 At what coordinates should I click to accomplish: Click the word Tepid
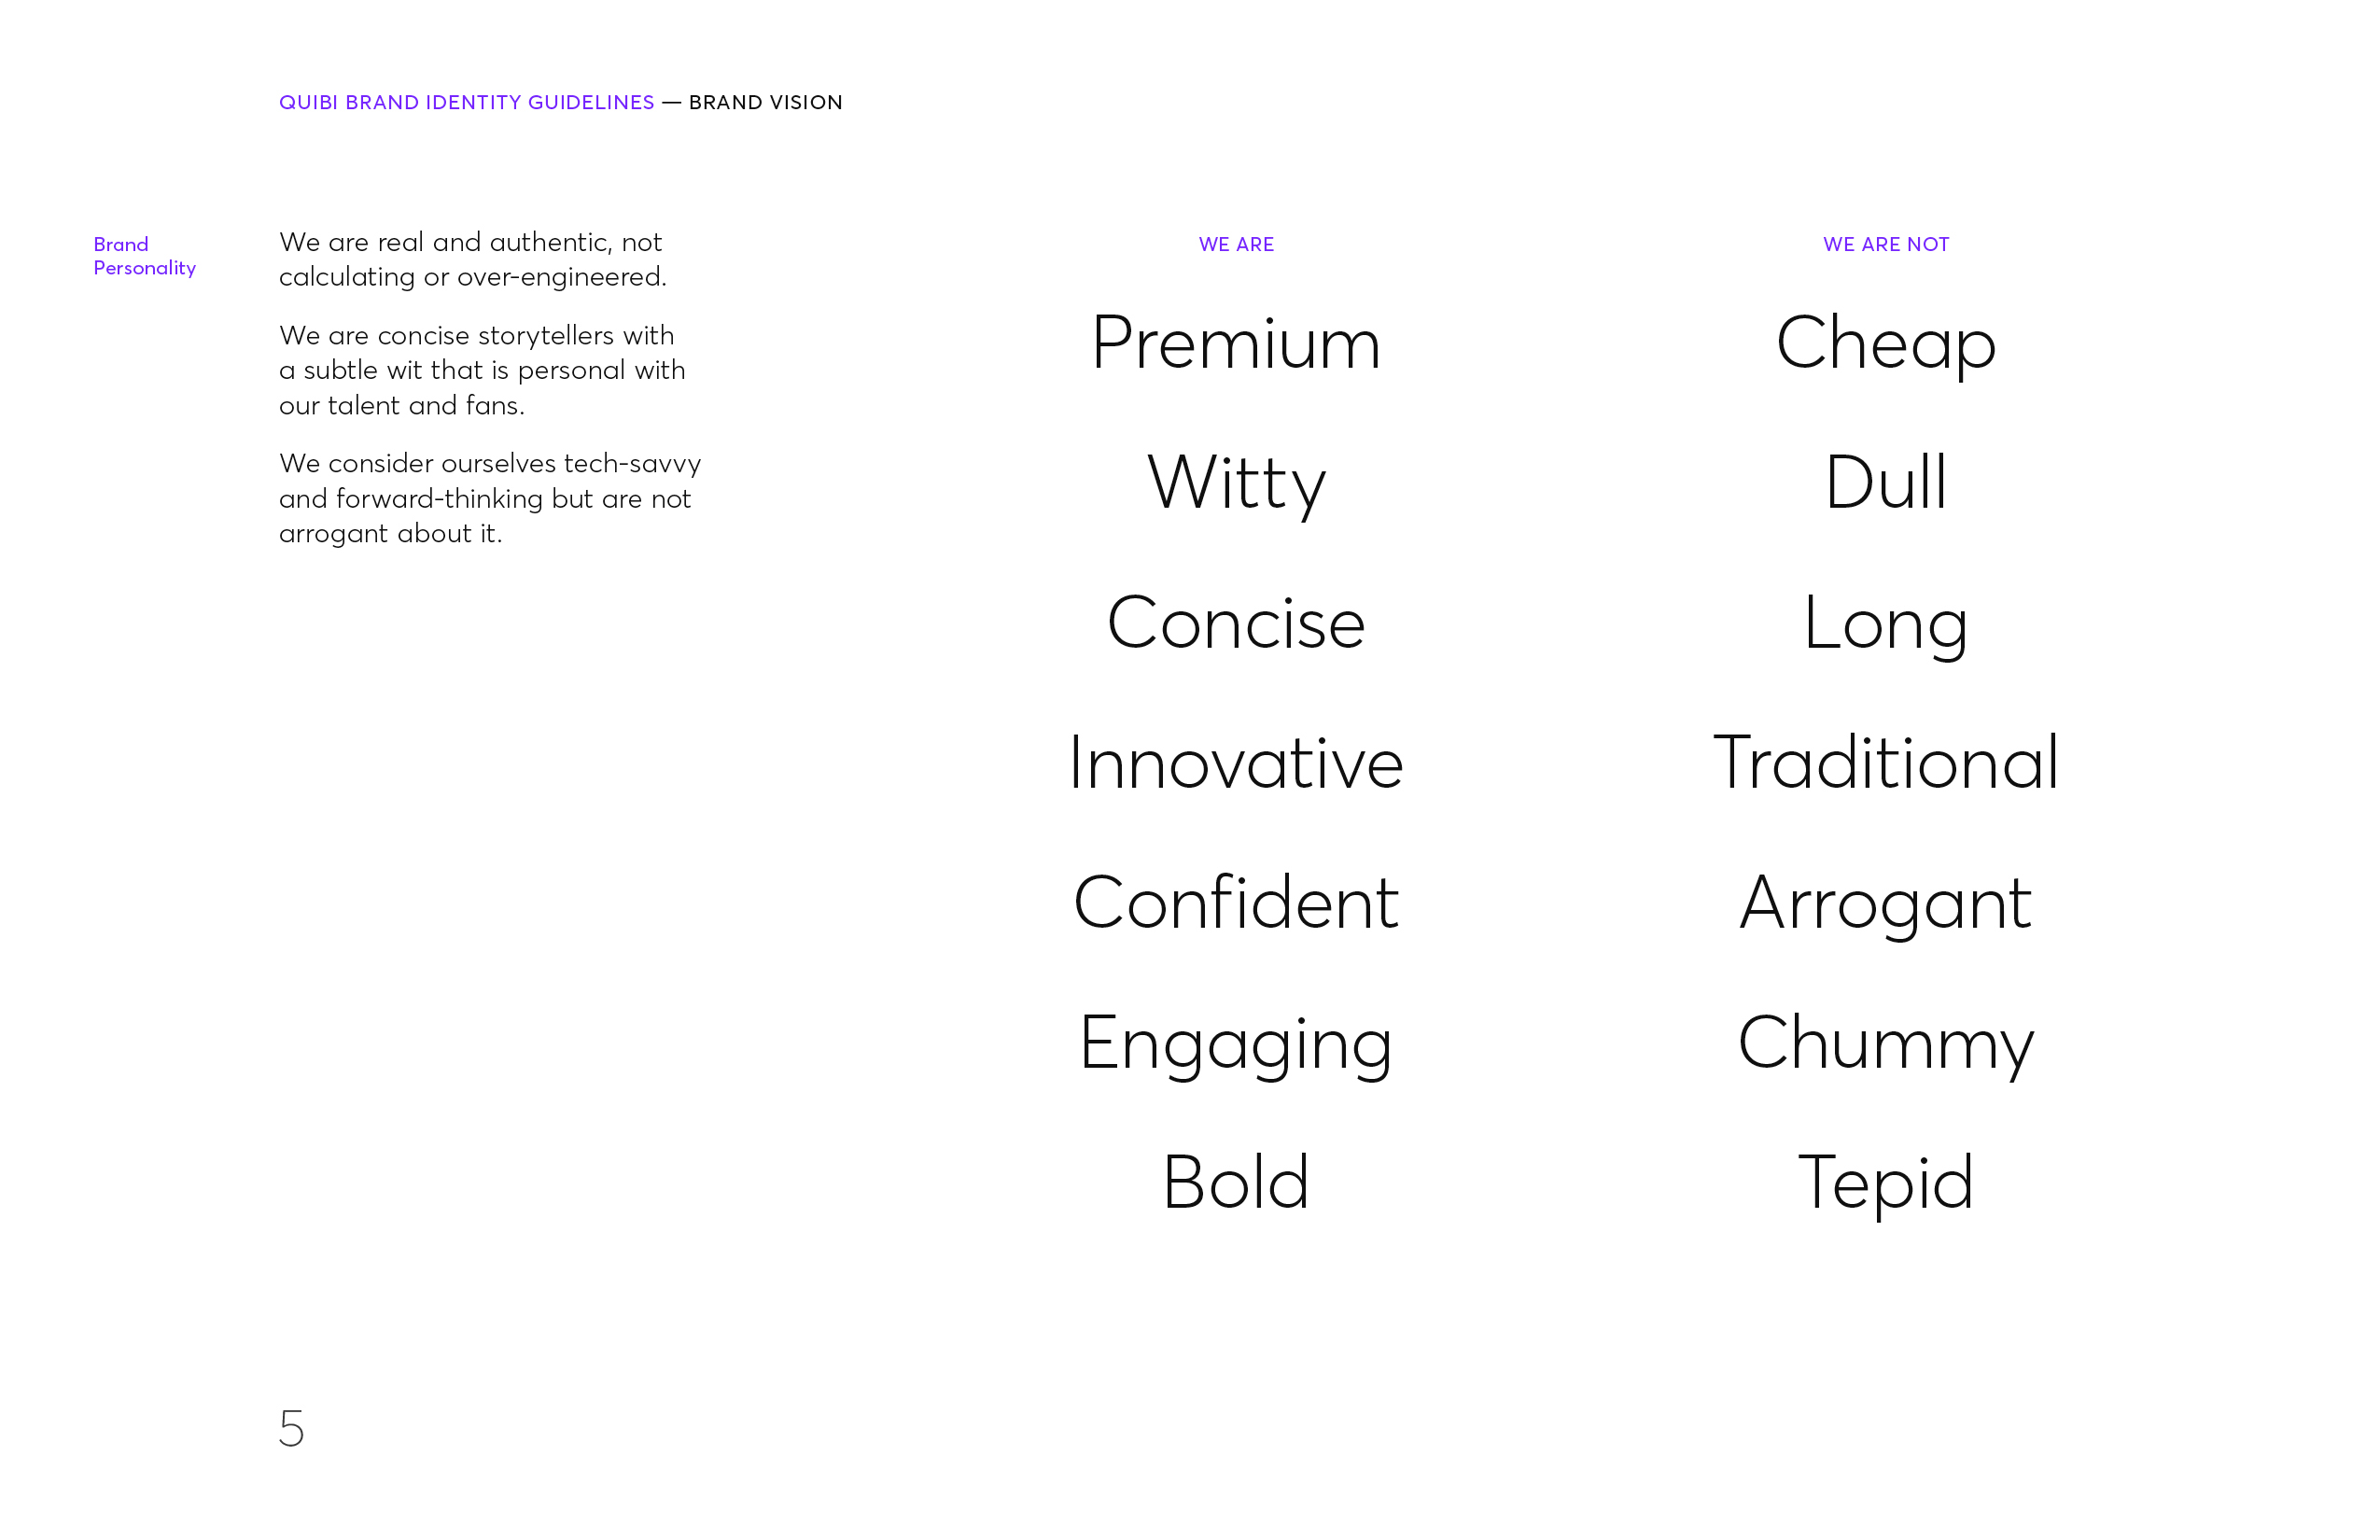tap(1886, 1185)
